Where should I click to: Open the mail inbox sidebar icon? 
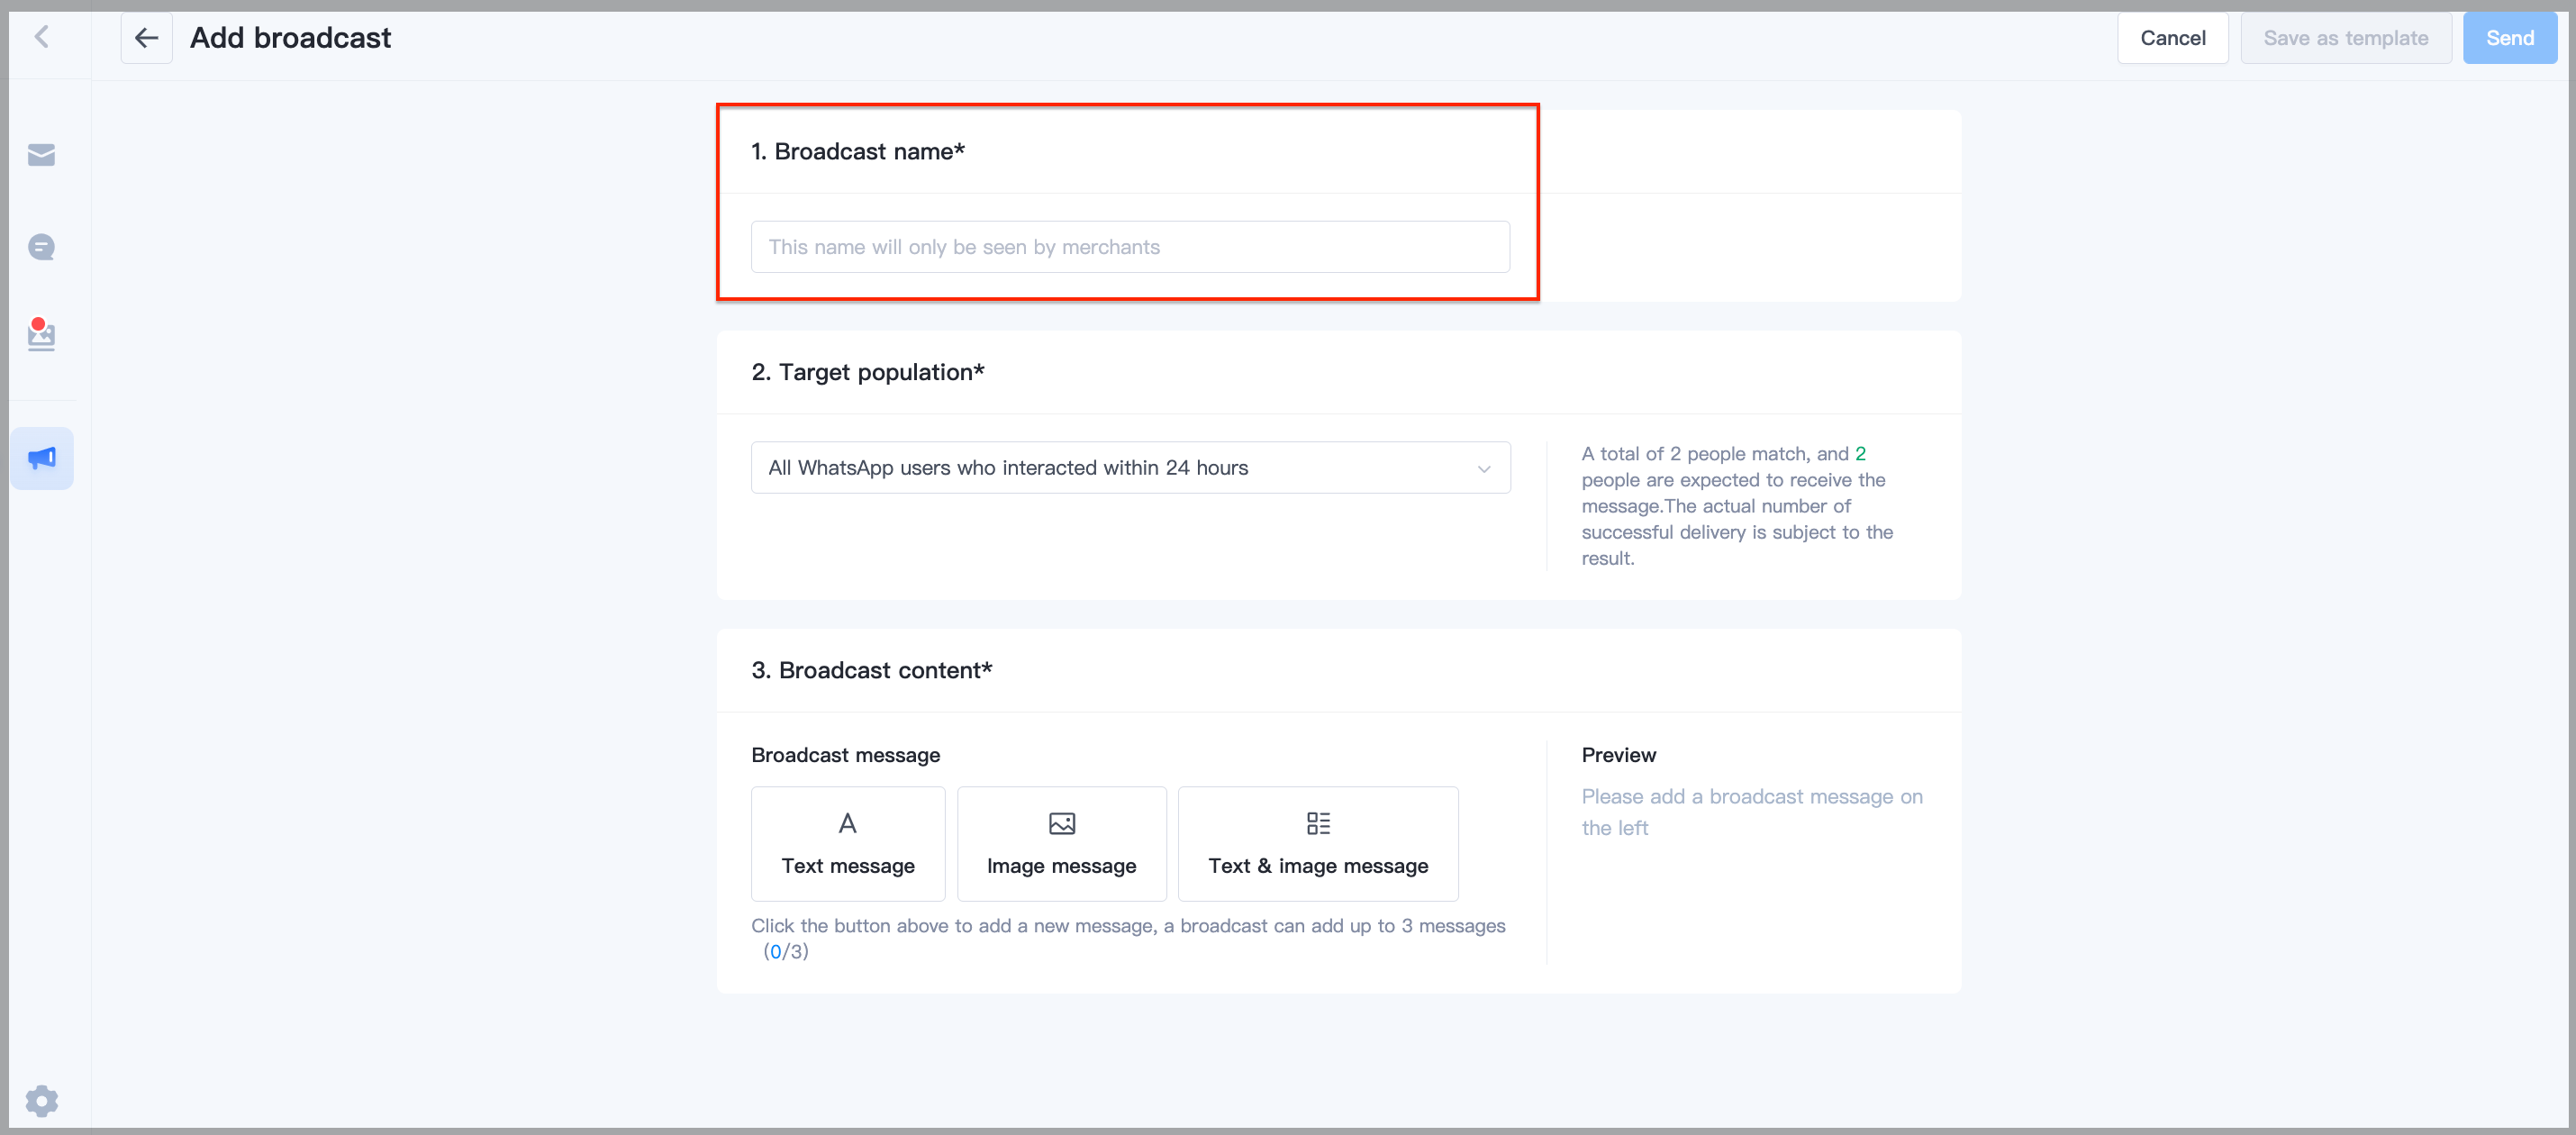point(41,155)
